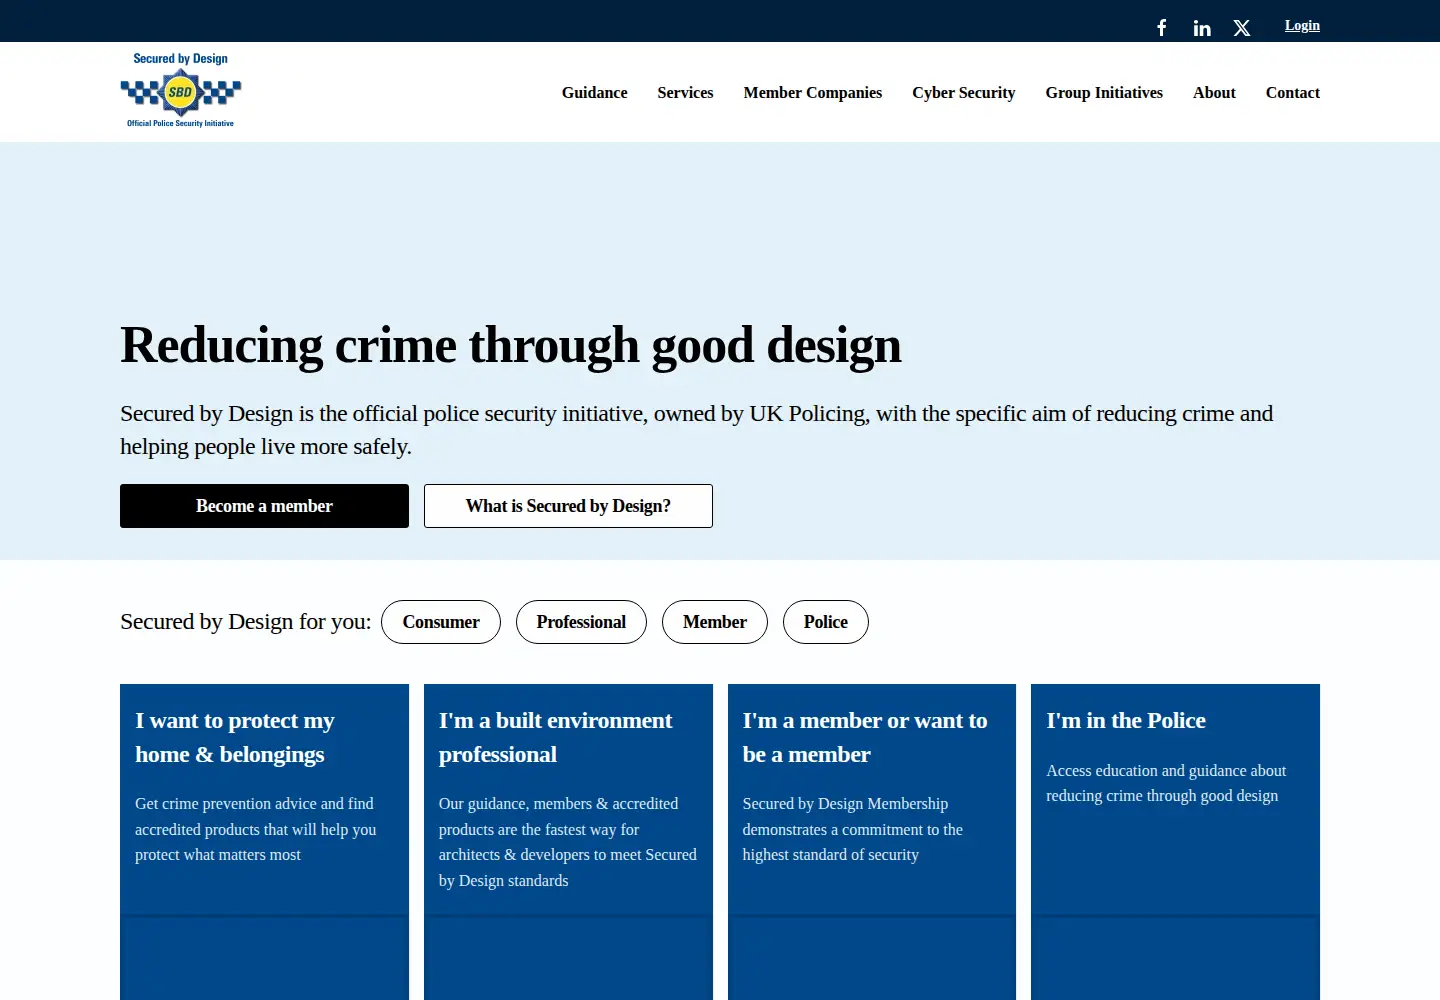Viewport: 1440px width, 1000px height.
Task: Click the 'Get crime prevention advice' card description
Action: click(x=256, y=829)
